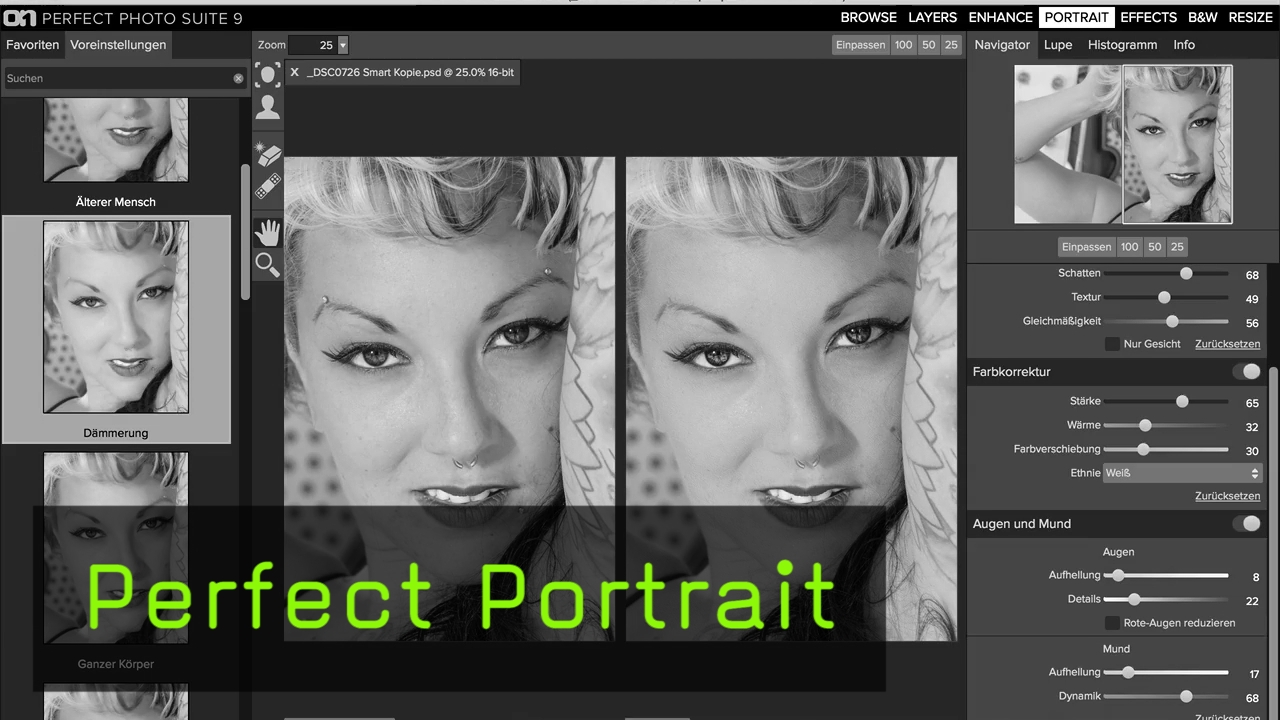Adjust the Wärme slider
Screen dimensions: 1280x720
pos(1145,425)
